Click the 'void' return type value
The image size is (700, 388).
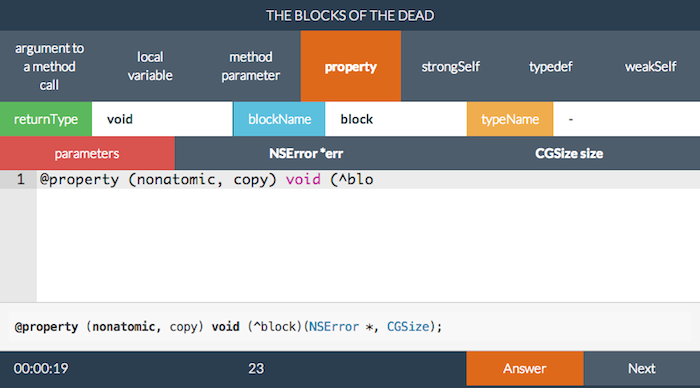tap(162, 119)
